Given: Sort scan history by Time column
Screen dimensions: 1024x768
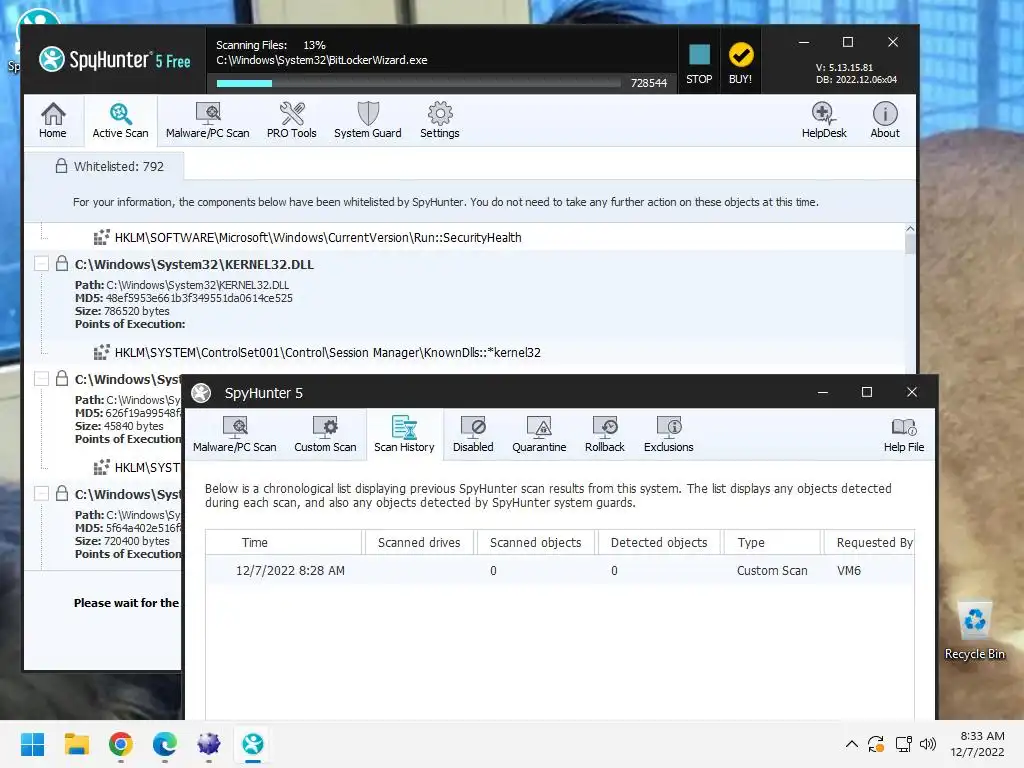Looking at the screenshot, I should point(284,543).
